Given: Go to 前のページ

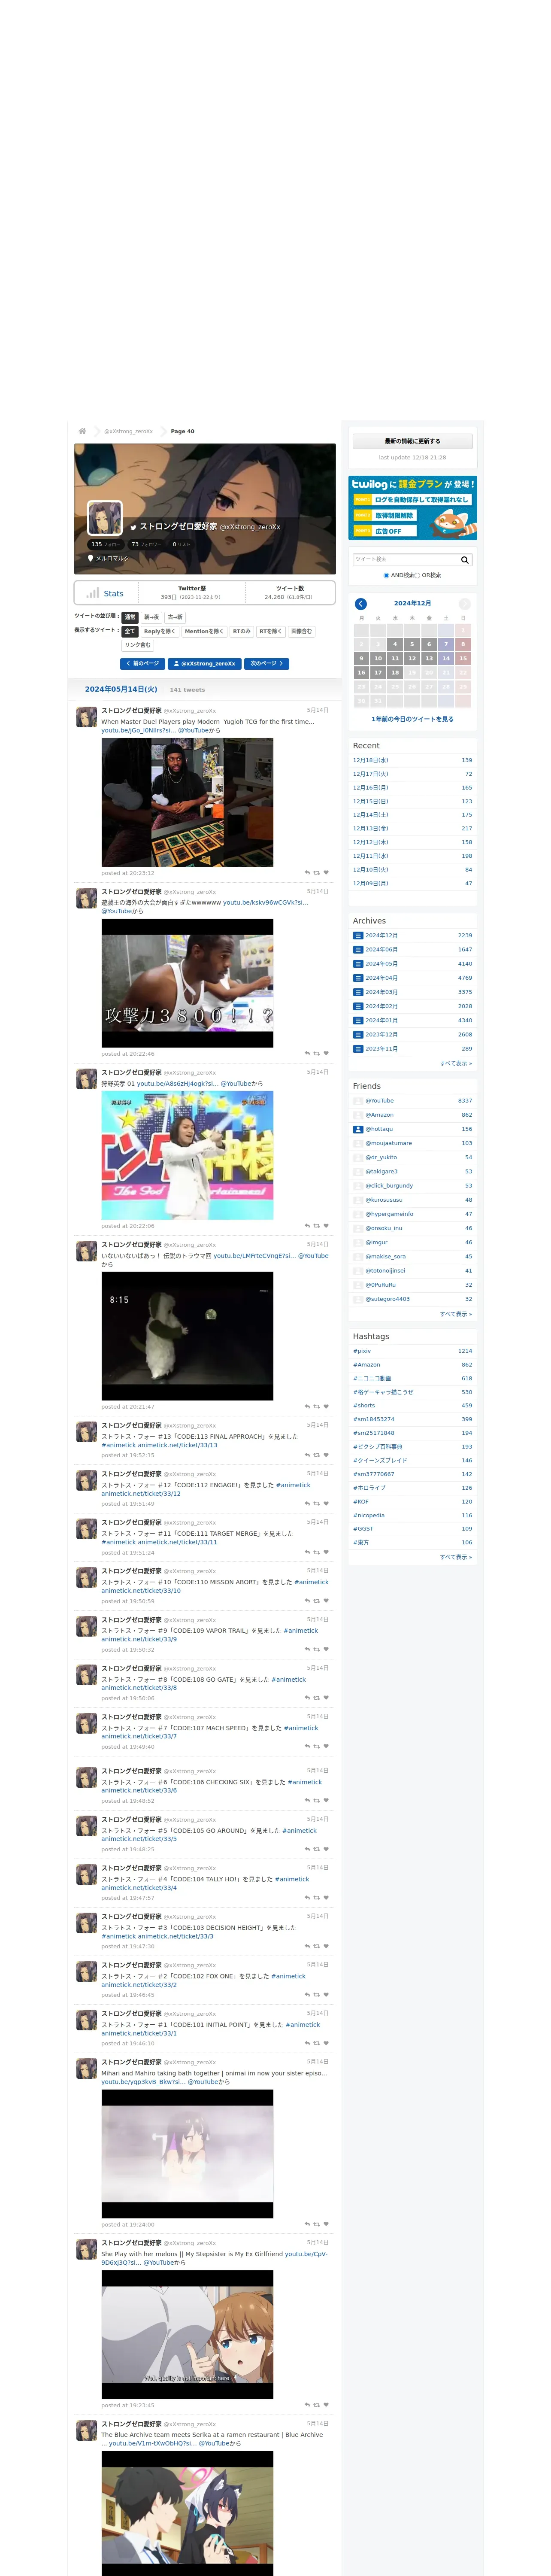Looking at the screenshot, I should (142, 664).
